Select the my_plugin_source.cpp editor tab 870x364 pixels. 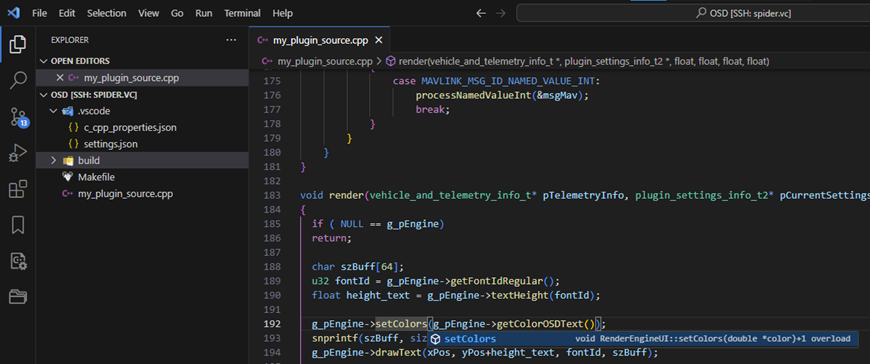tap(320, 40)
